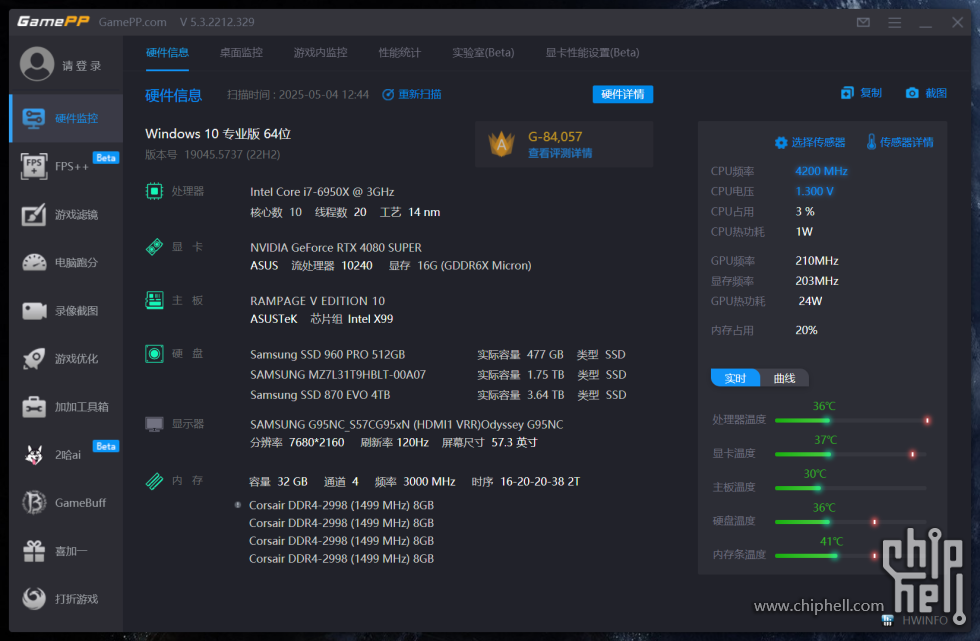980x641 pixels.
Task: Click SAMSUNG MZ7L31T9HBLT-00A07 row
Action: tap(438, 375)
